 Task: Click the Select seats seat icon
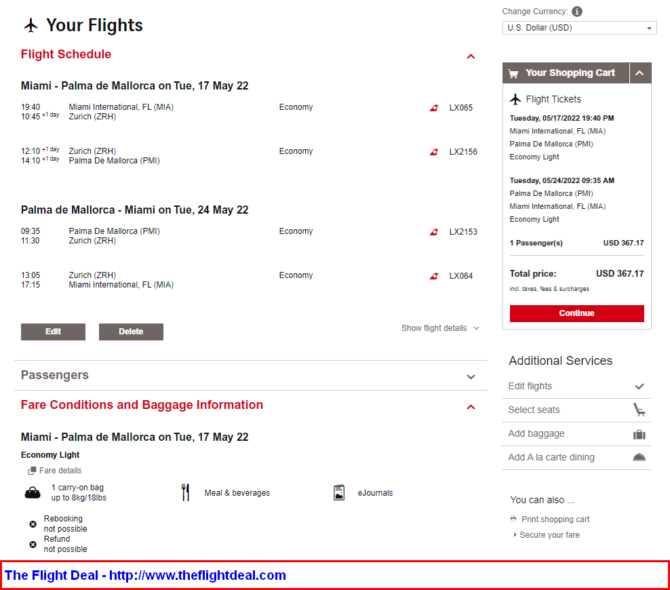(639, 410)
